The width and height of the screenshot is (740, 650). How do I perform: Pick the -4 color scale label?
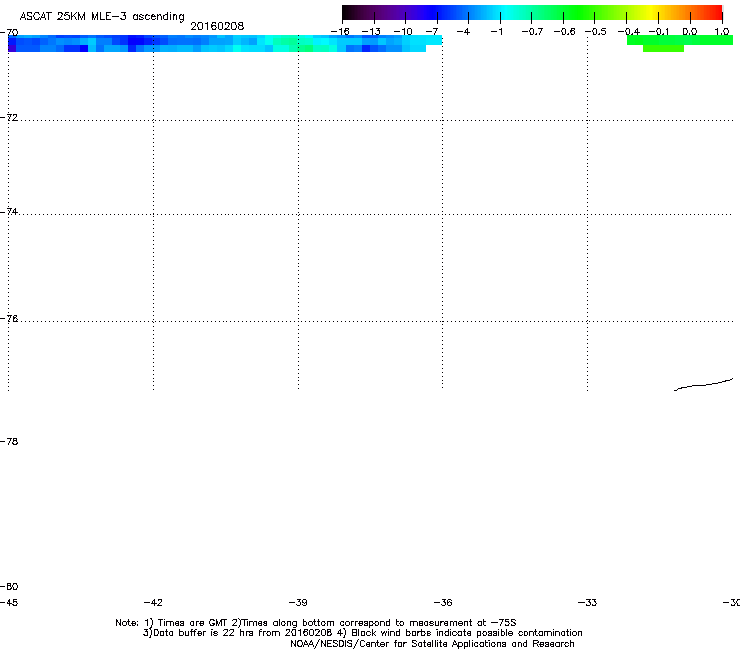tap(463, 32)
